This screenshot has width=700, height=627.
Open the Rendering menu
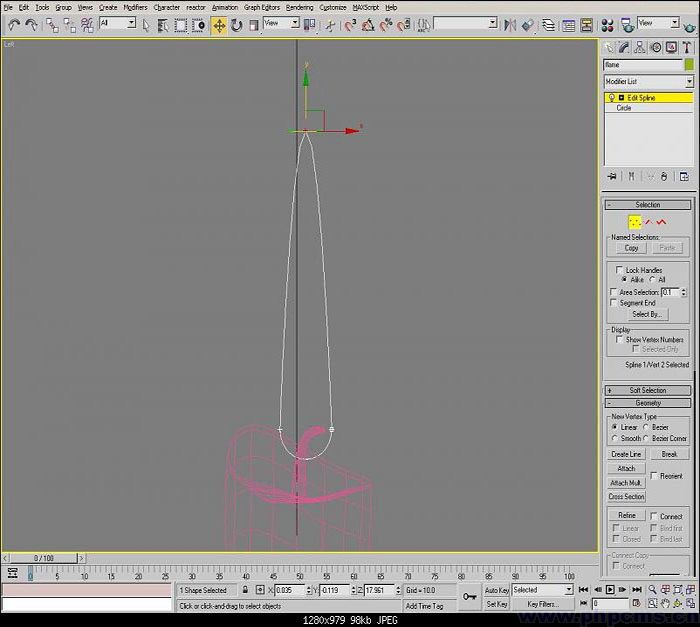[x=300, y=8]
